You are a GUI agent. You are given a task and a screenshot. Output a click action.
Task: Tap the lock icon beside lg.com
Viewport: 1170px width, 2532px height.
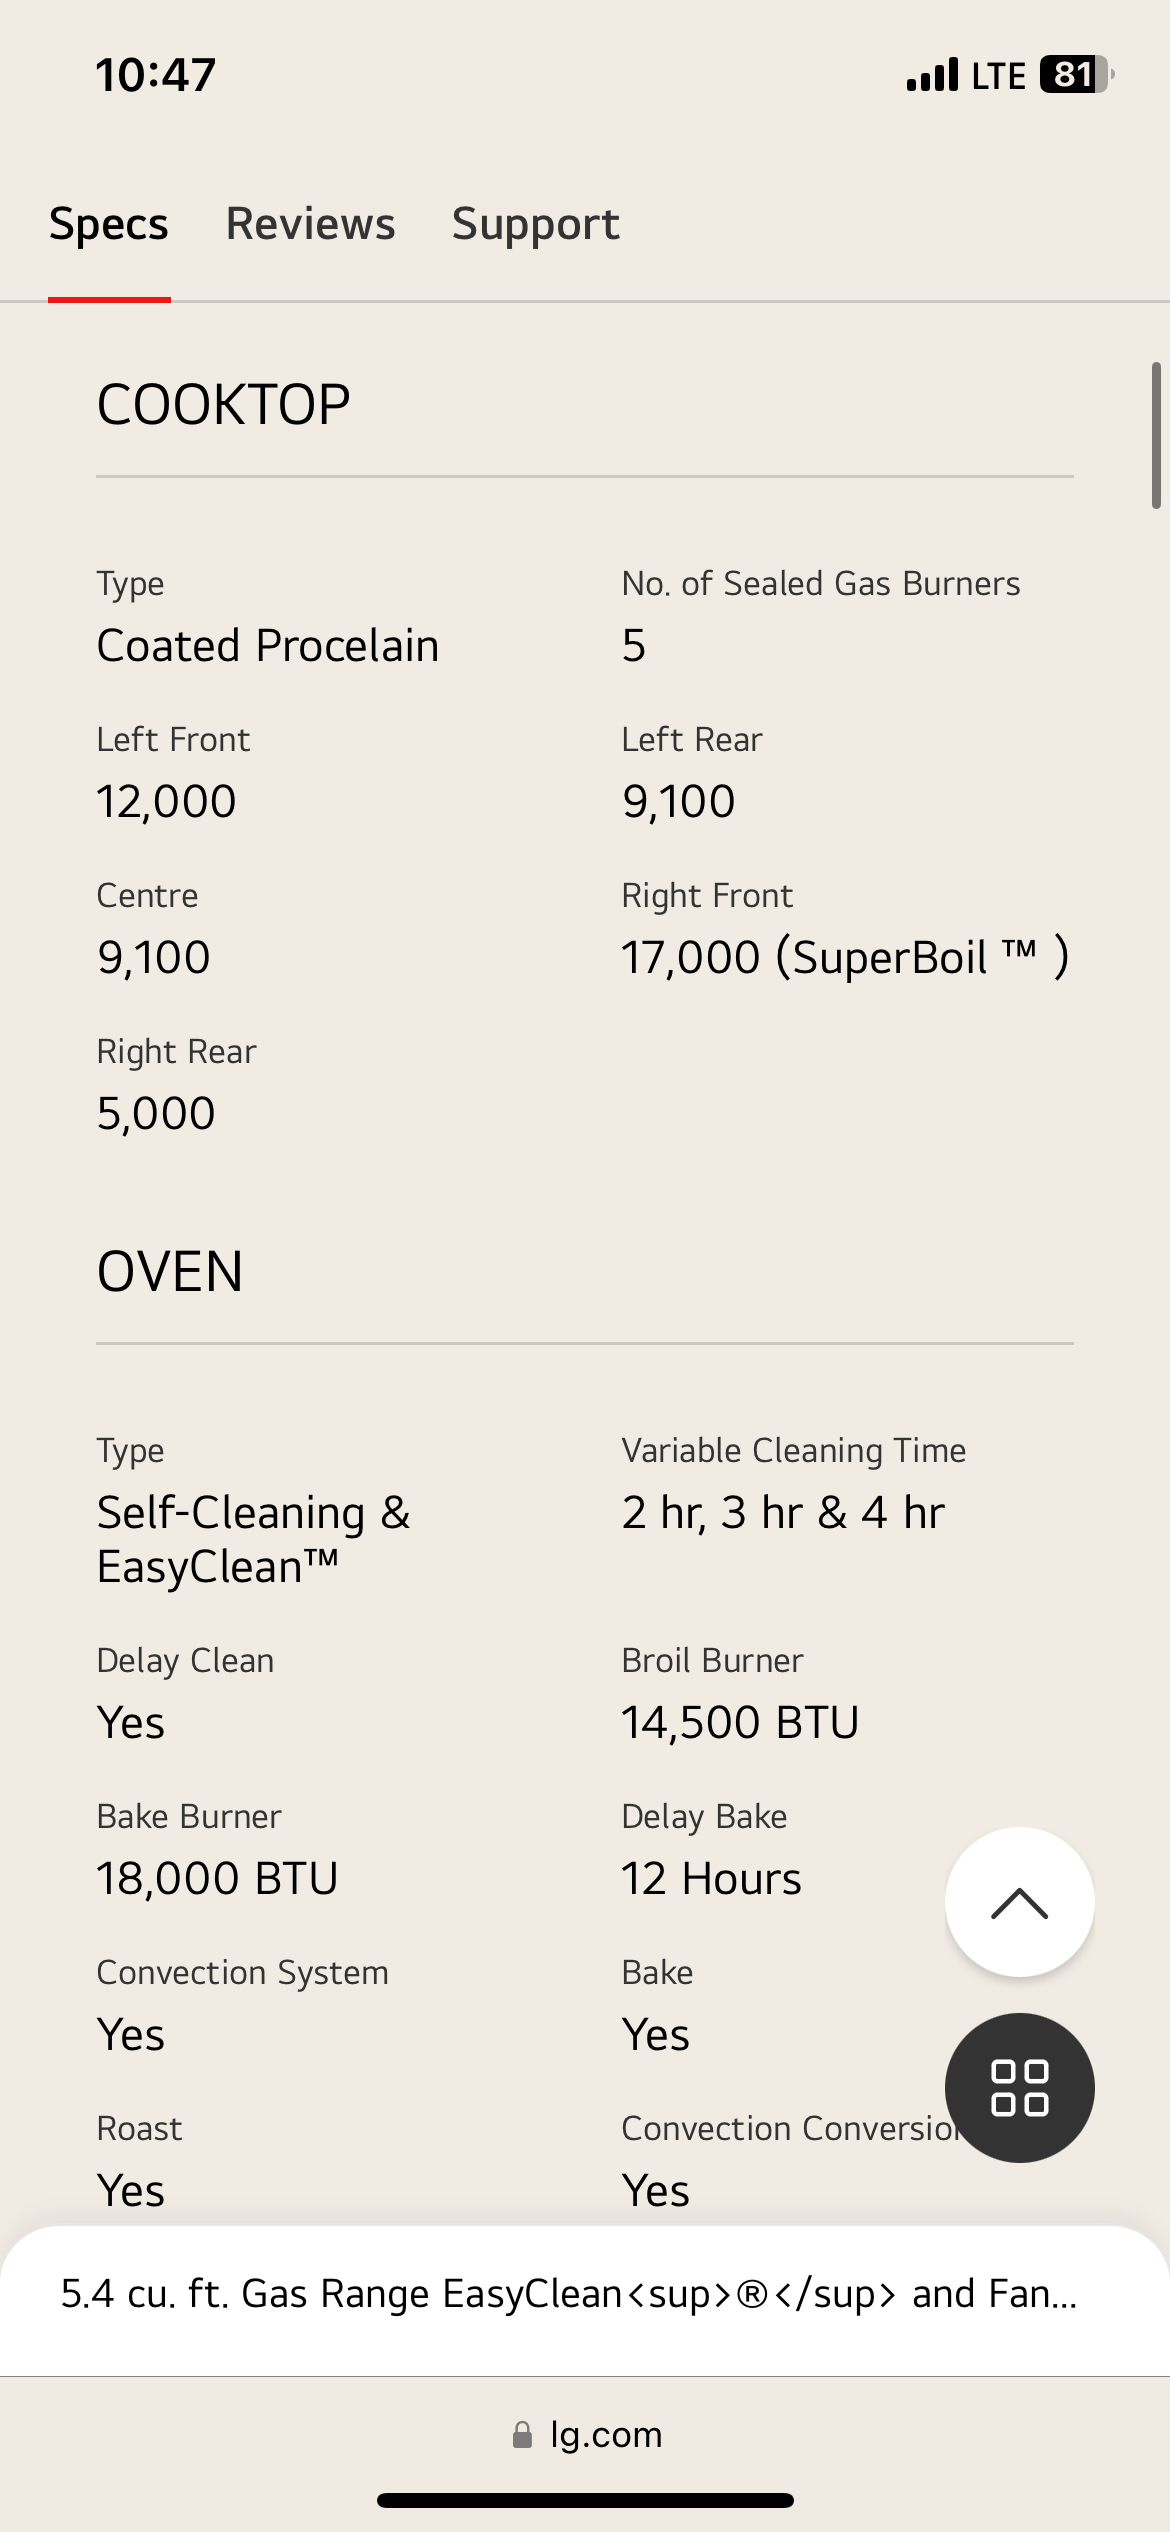pyautogui.click(x=522, y=2435)
